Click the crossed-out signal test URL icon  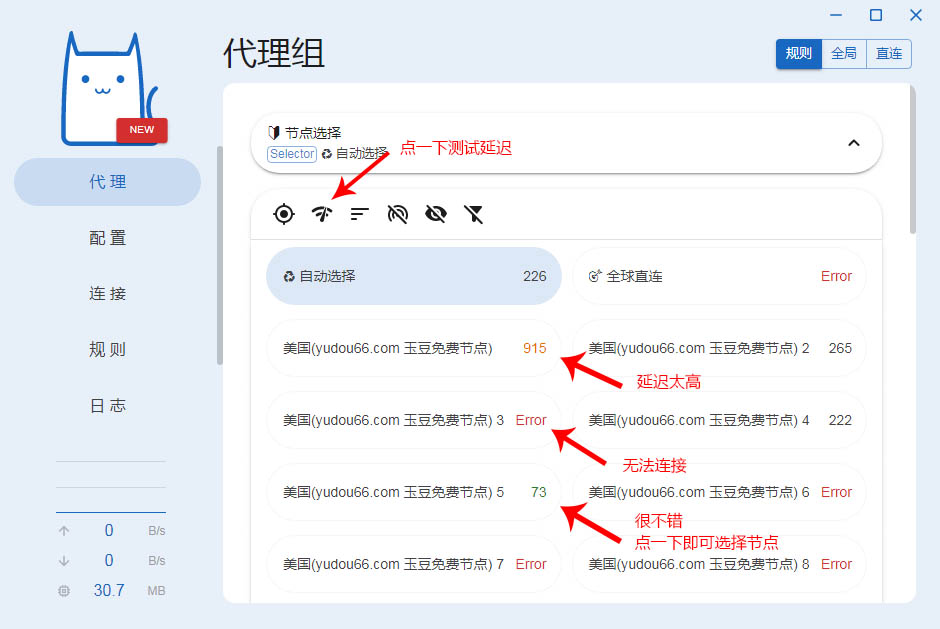coord(397,214)
